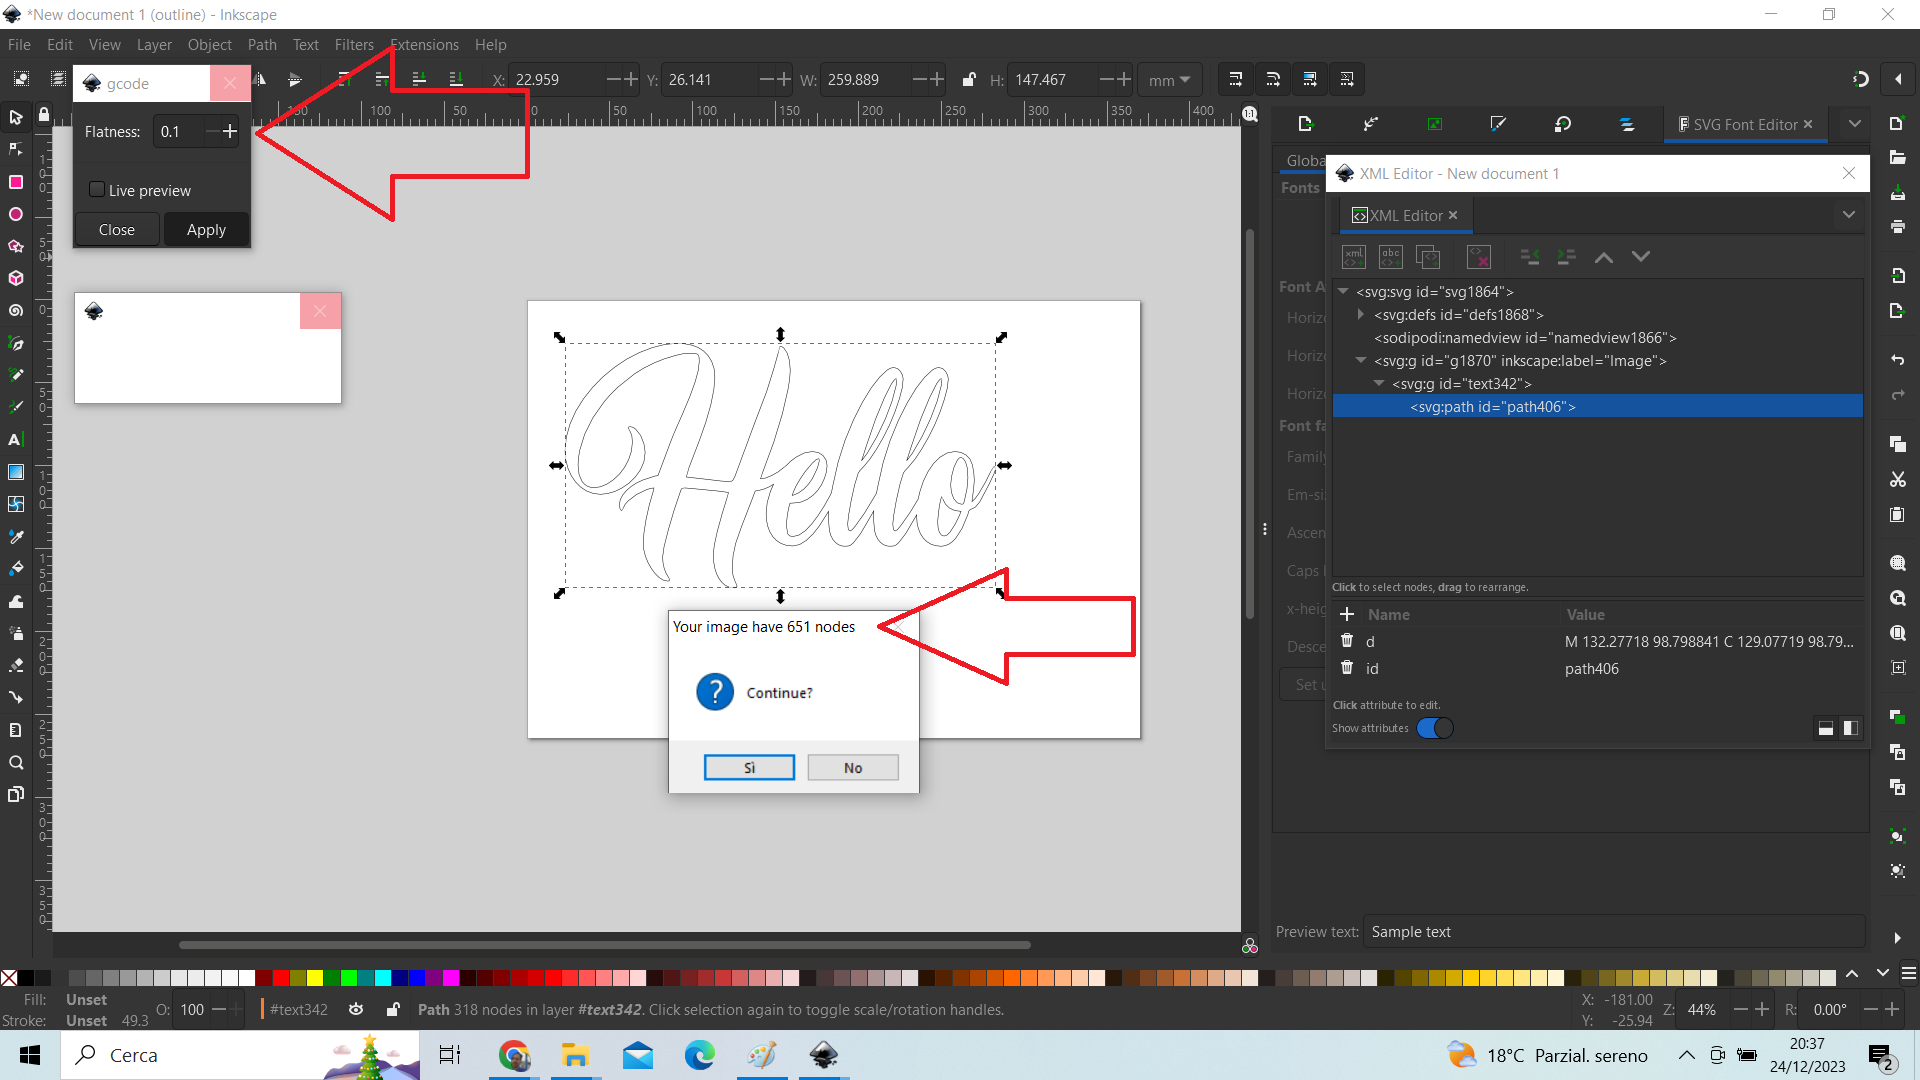Select the Text tool in sidebar

17,438
